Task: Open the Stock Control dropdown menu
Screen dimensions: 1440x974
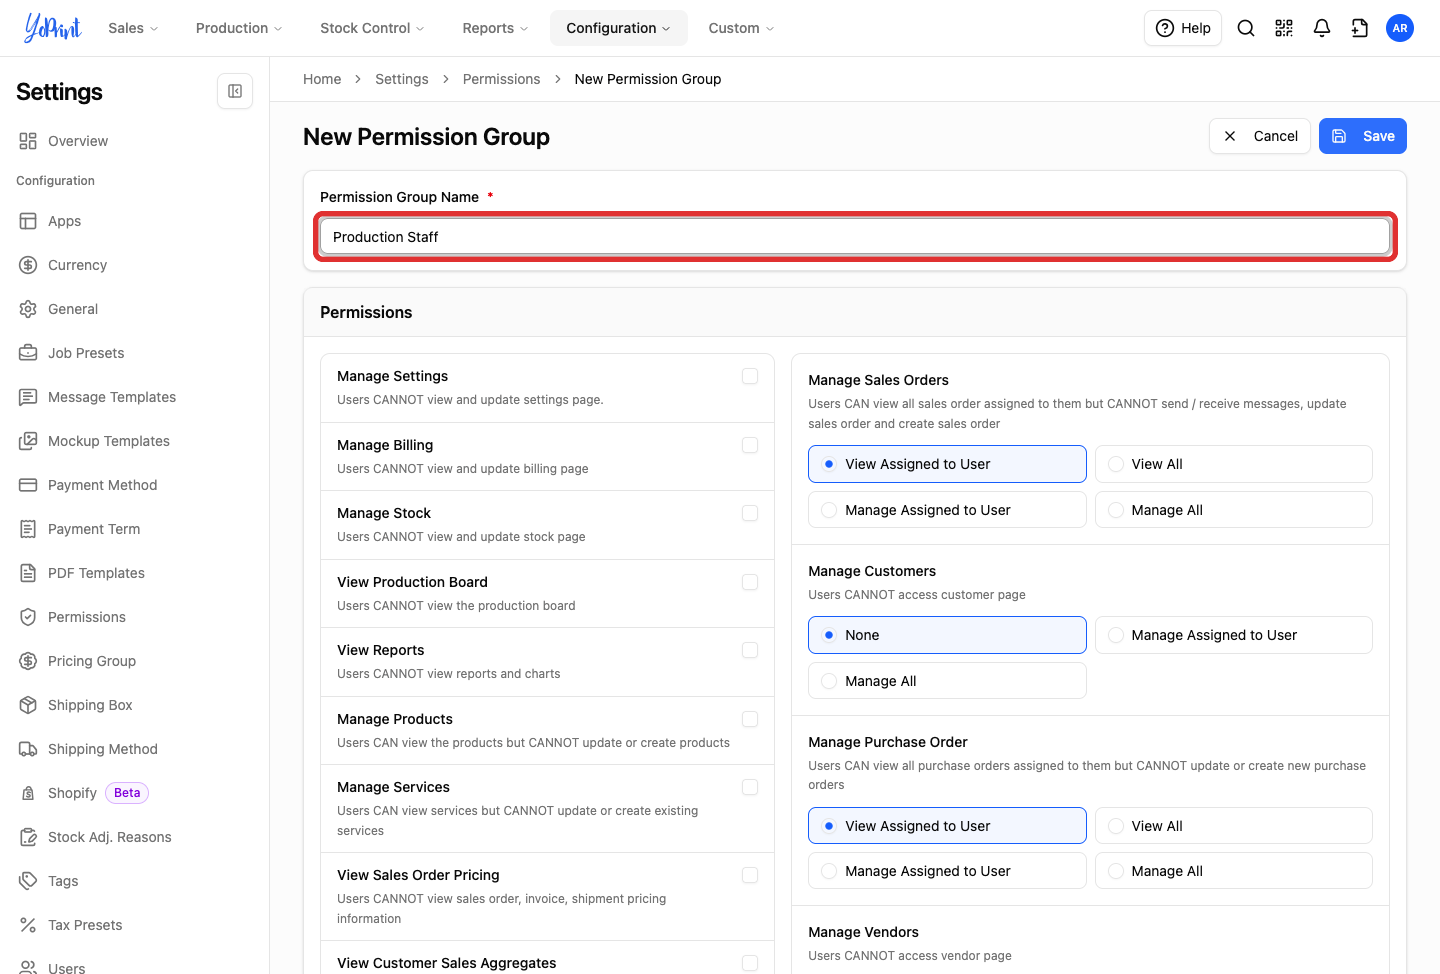Action: click(372, 28)
